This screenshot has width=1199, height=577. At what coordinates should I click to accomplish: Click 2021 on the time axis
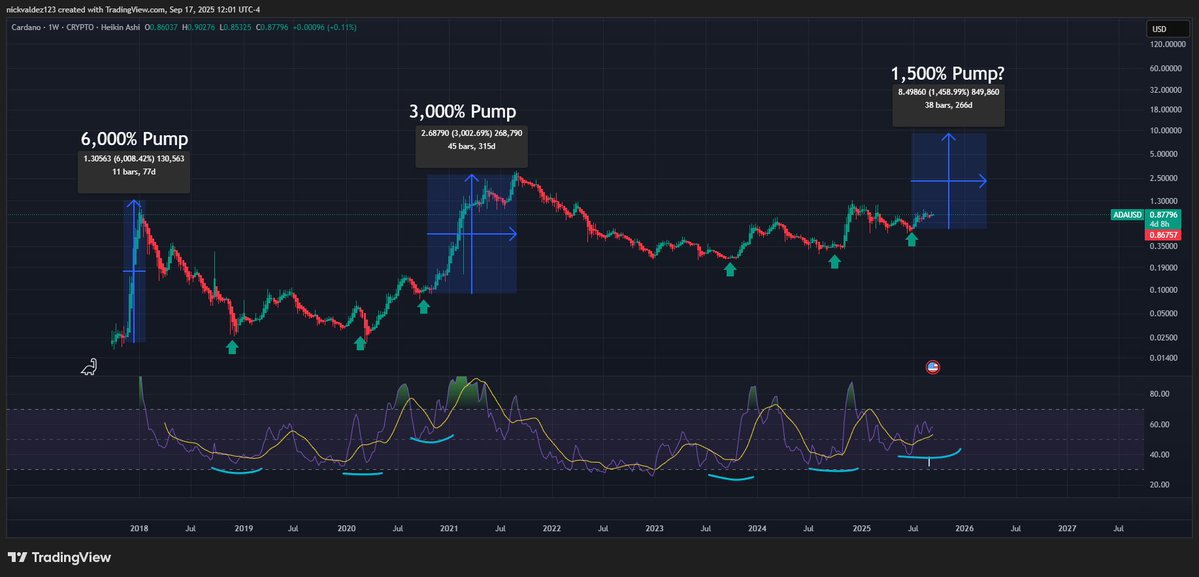point(448,528)
